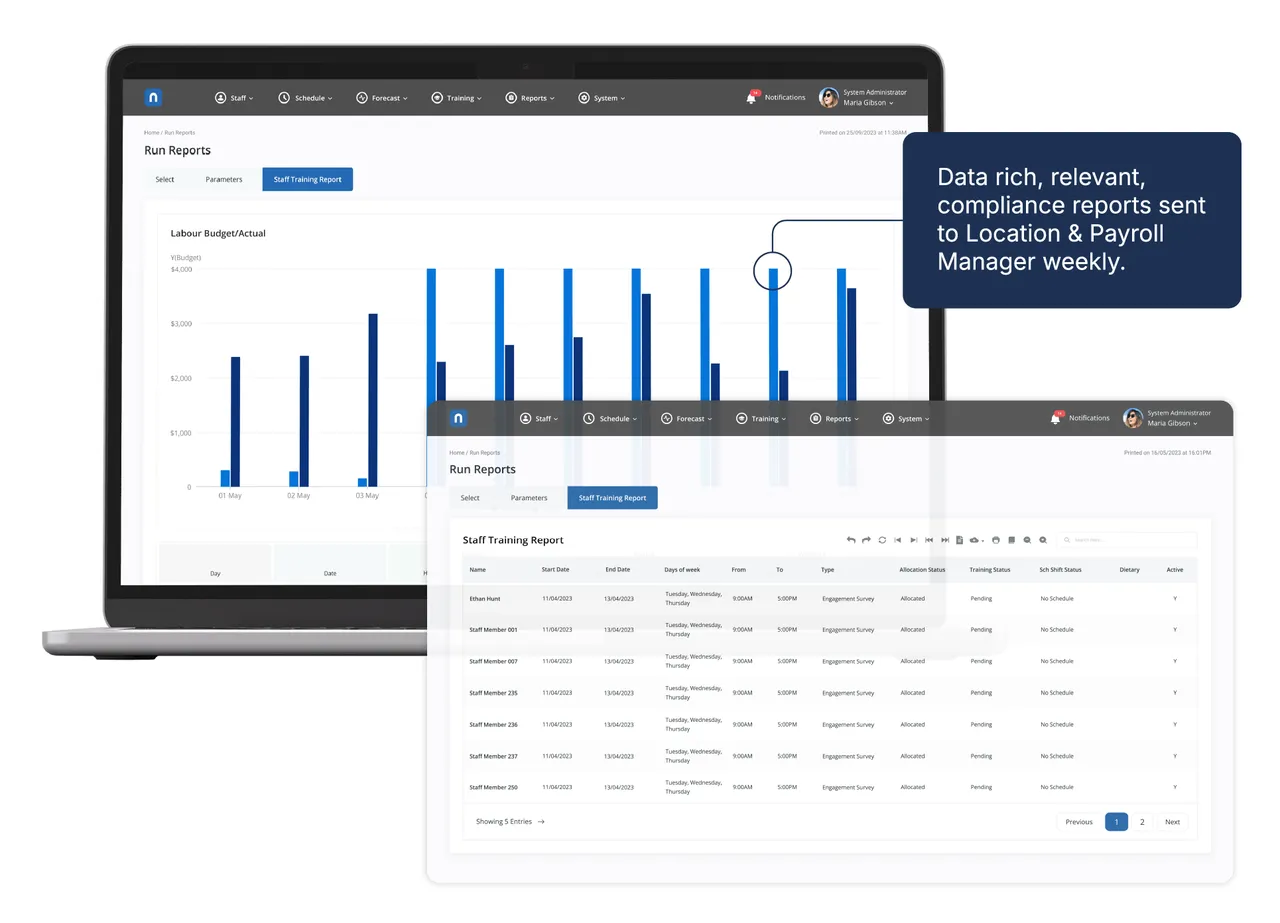The height and width of the screenshot is (923, 1280).
Task: Select the Staff Member 235 row name
Action: [x=493, y=693]
